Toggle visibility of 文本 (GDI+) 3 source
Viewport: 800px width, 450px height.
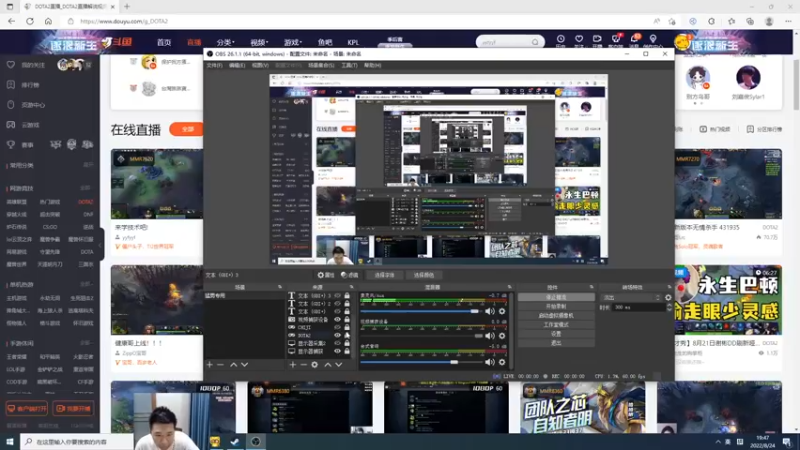337,295
